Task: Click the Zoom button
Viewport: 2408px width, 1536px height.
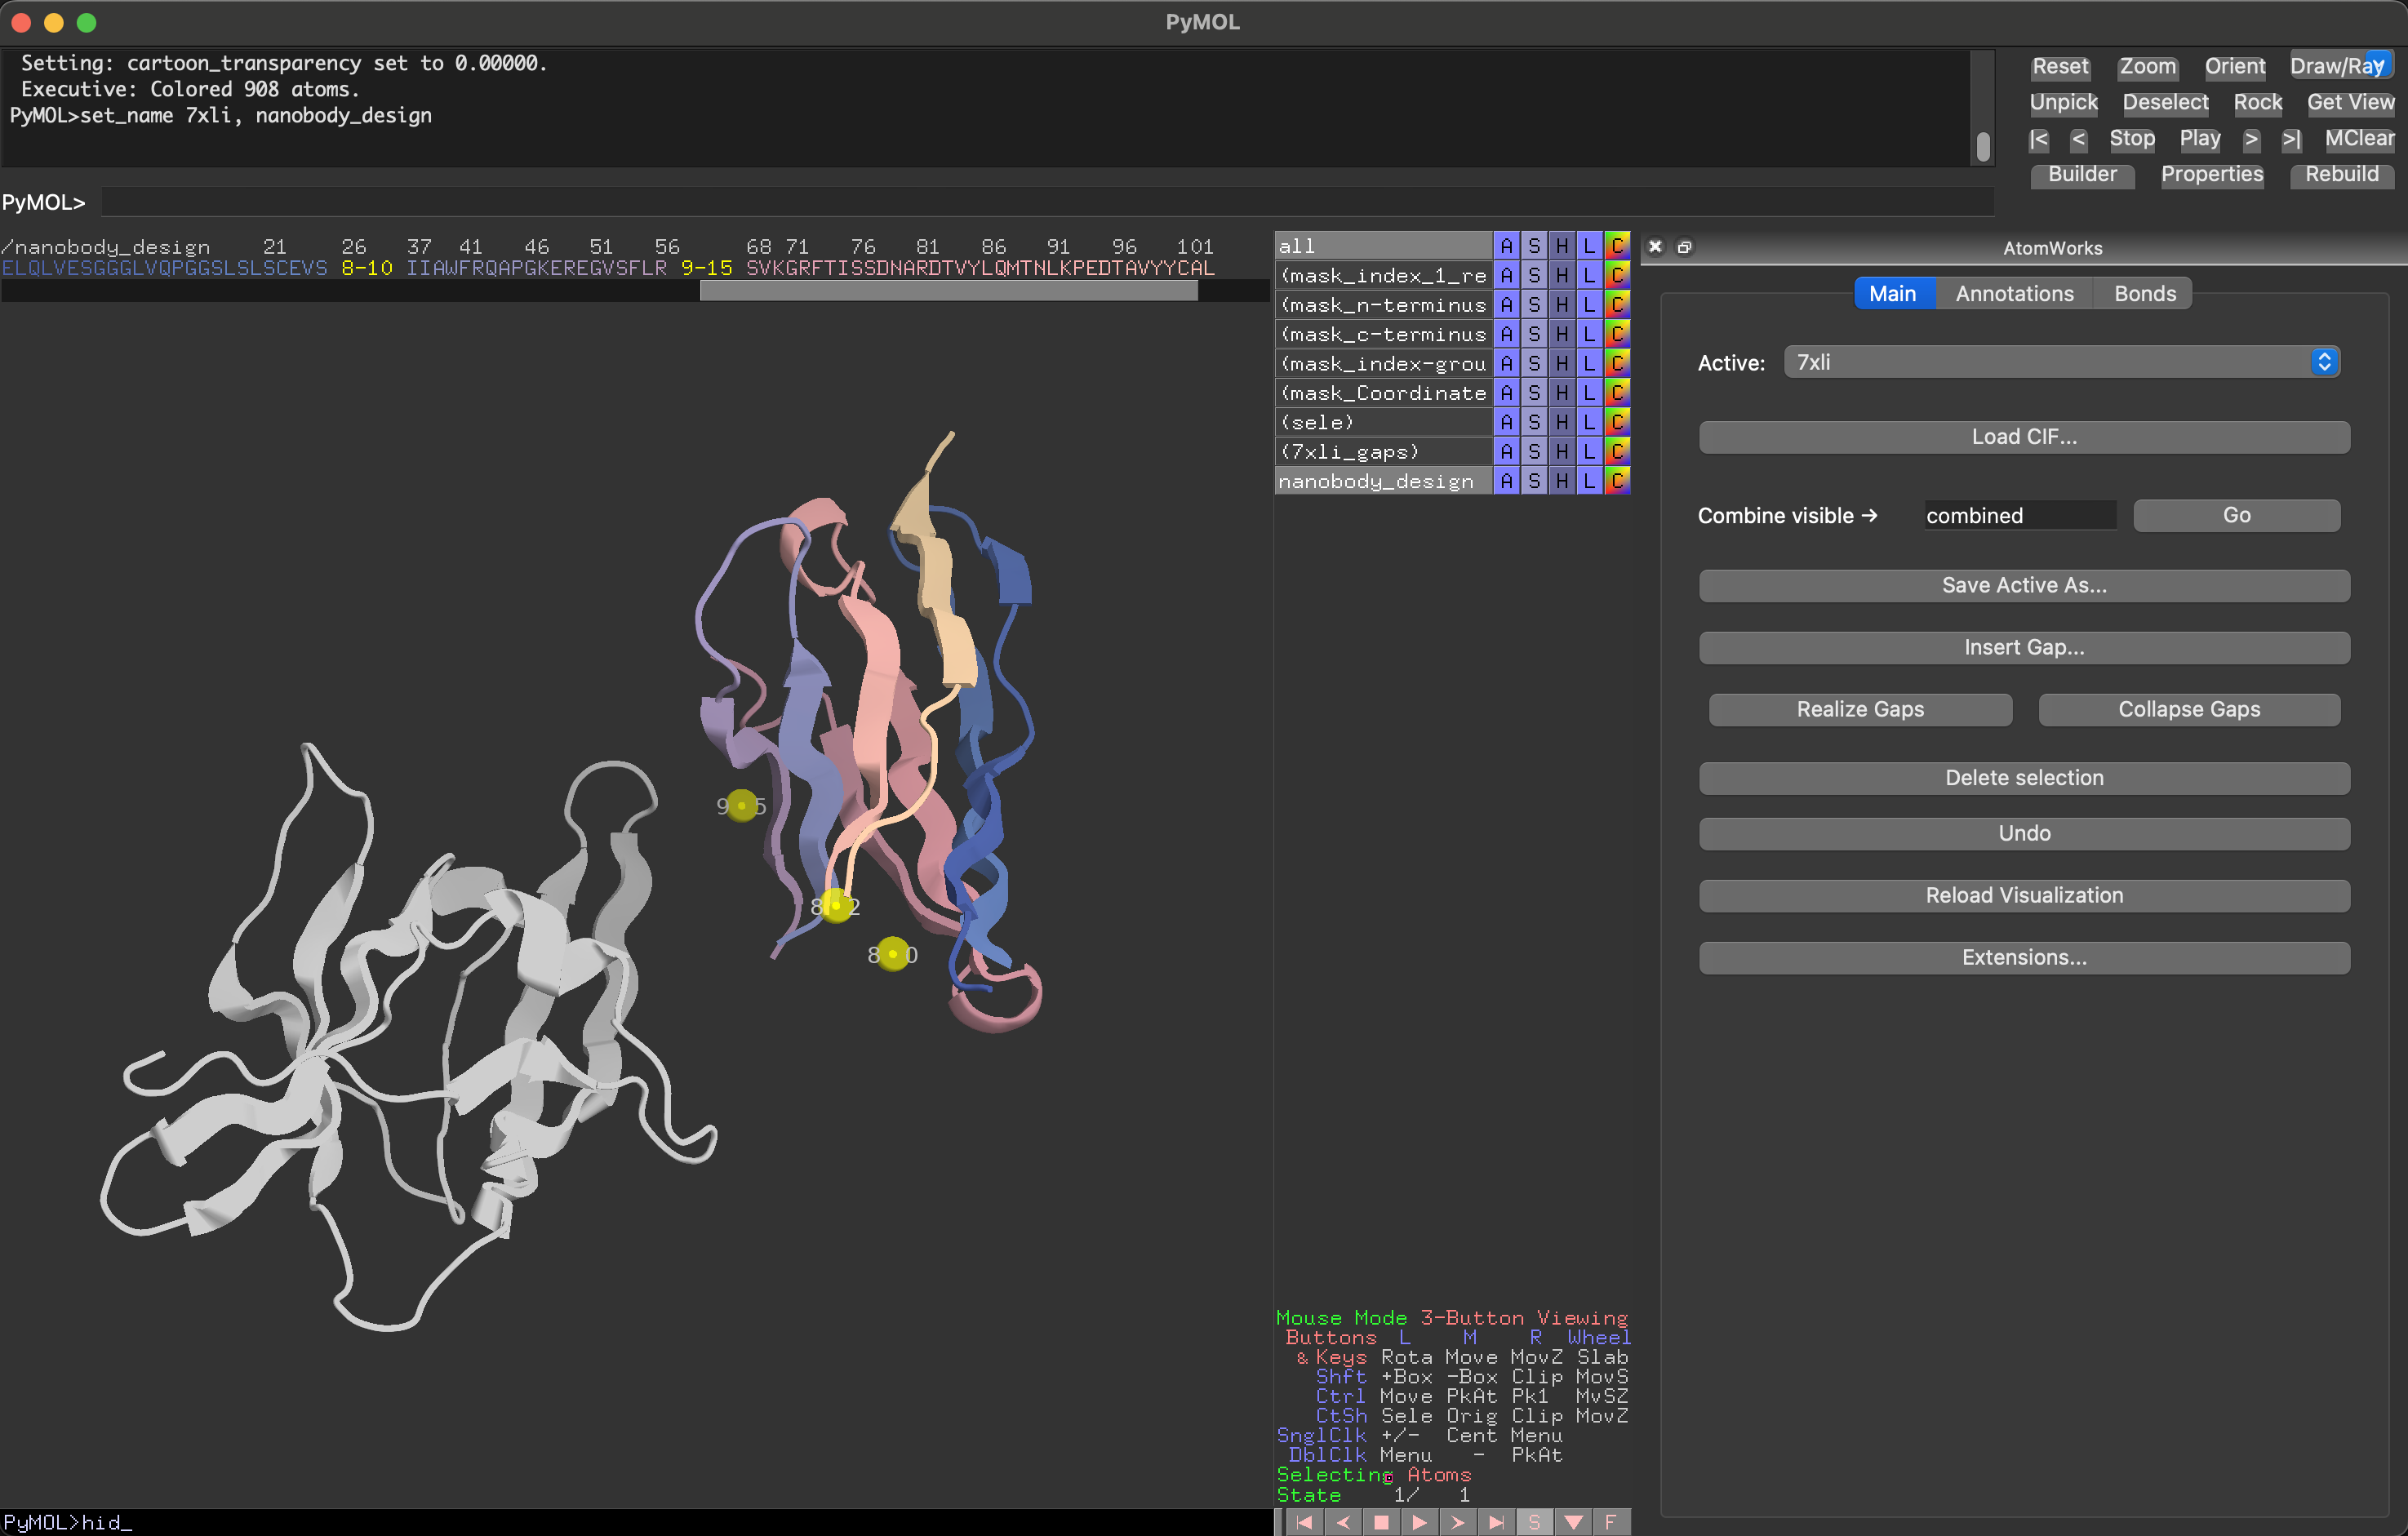Action: (2147, 66)
